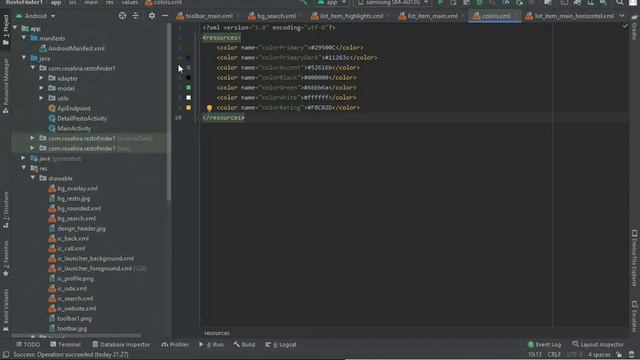Collapse the manifests folder node
The height and width of the screenshot is (360, 640).
coord(24,38)
